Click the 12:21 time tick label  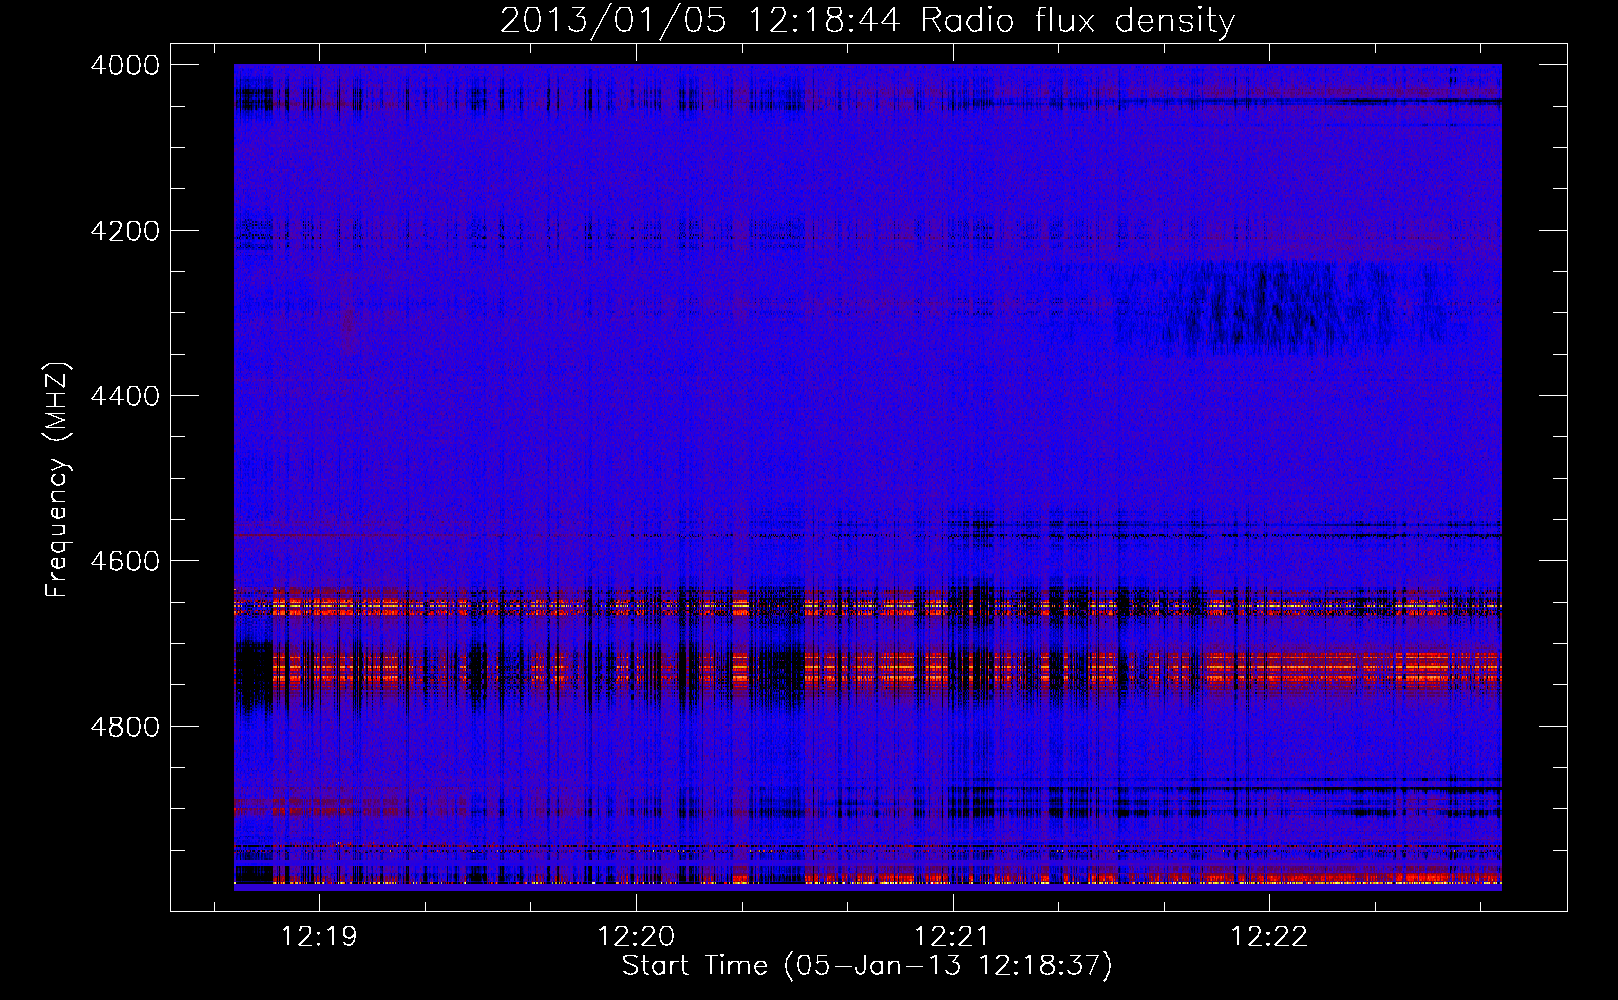pos(952,937)
